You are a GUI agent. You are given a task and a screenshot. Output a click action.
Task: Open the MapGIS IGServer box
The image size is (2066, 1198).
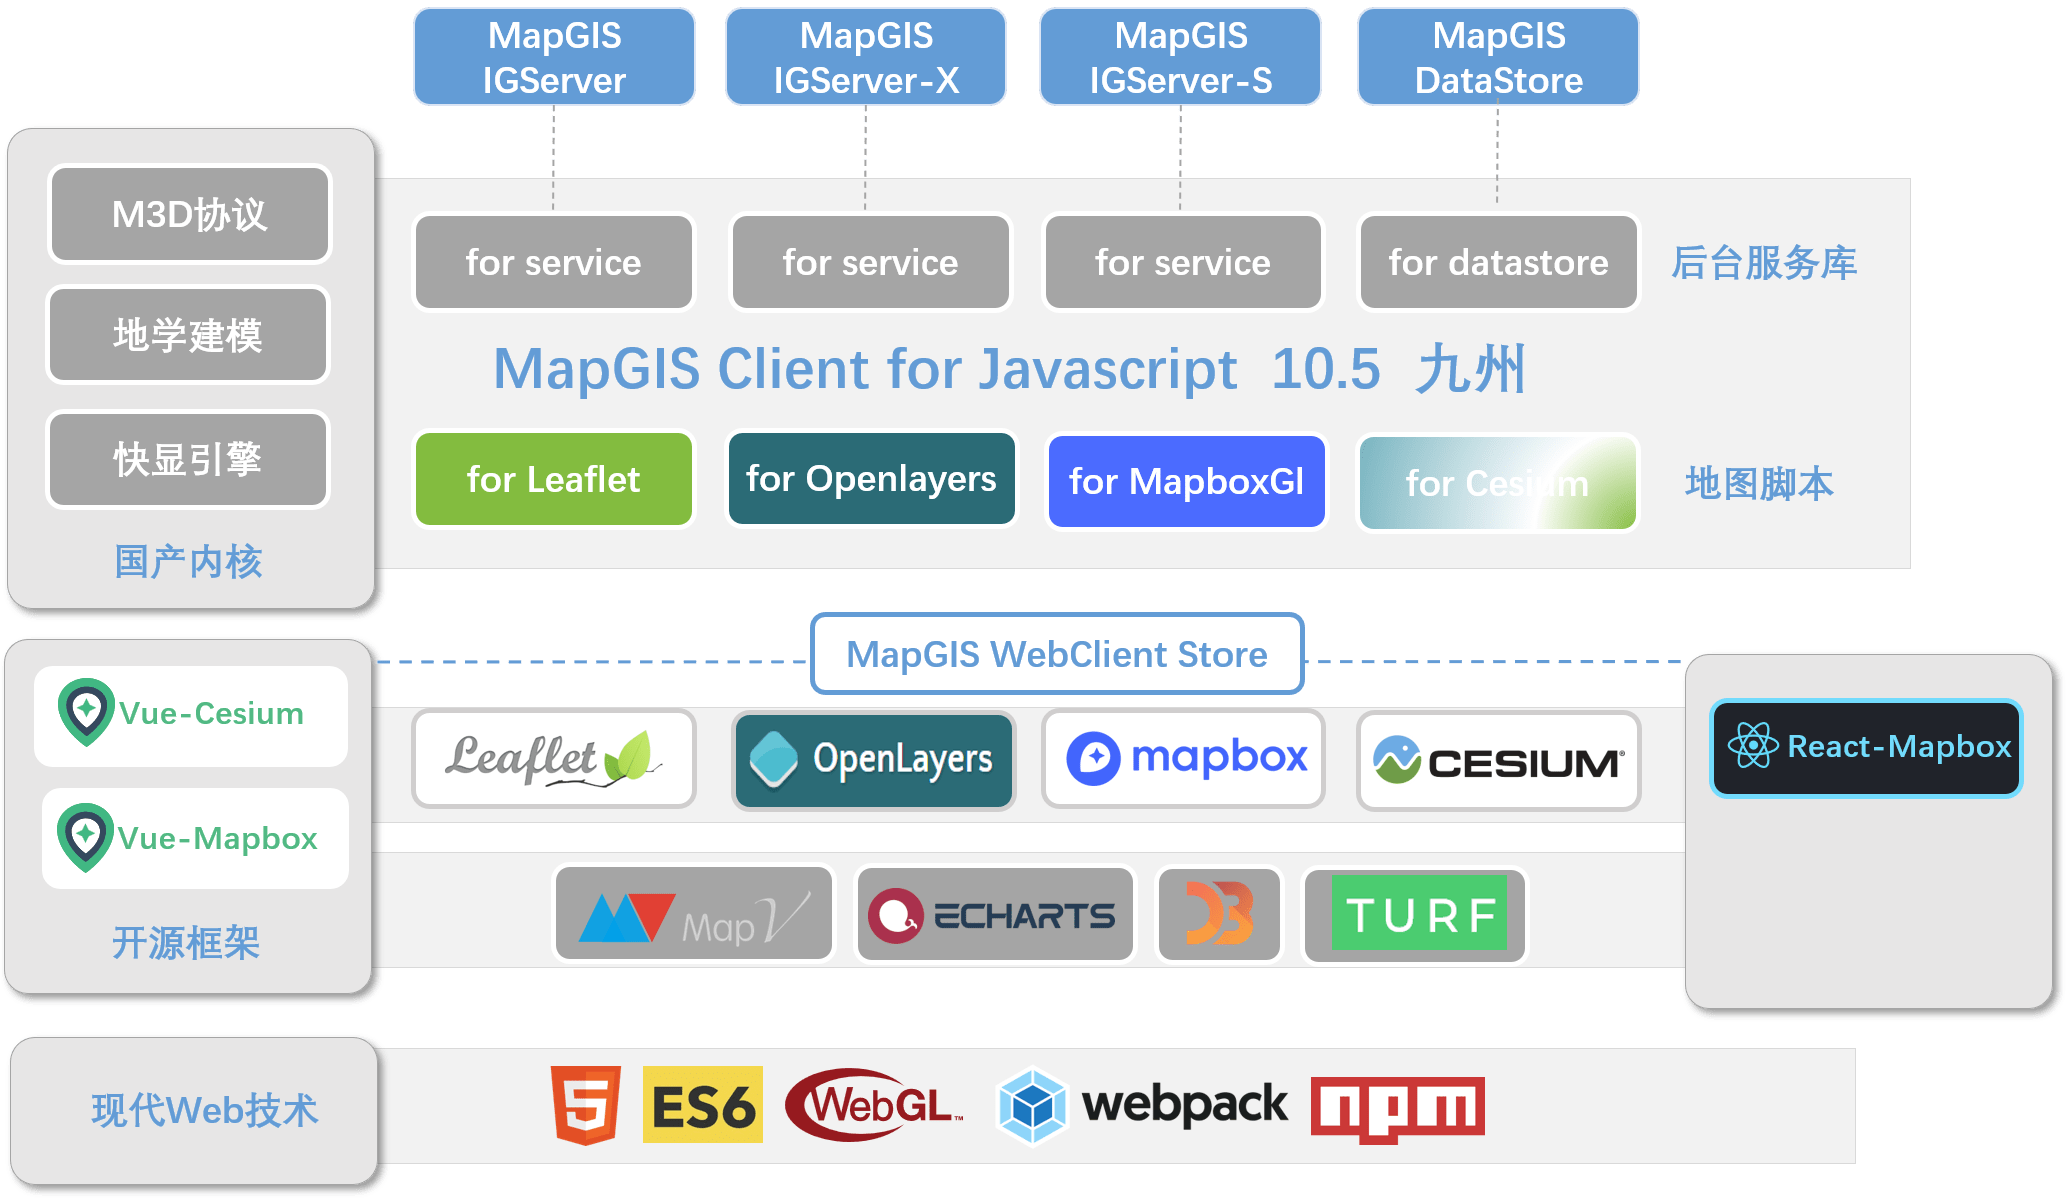tap(554, 57)
